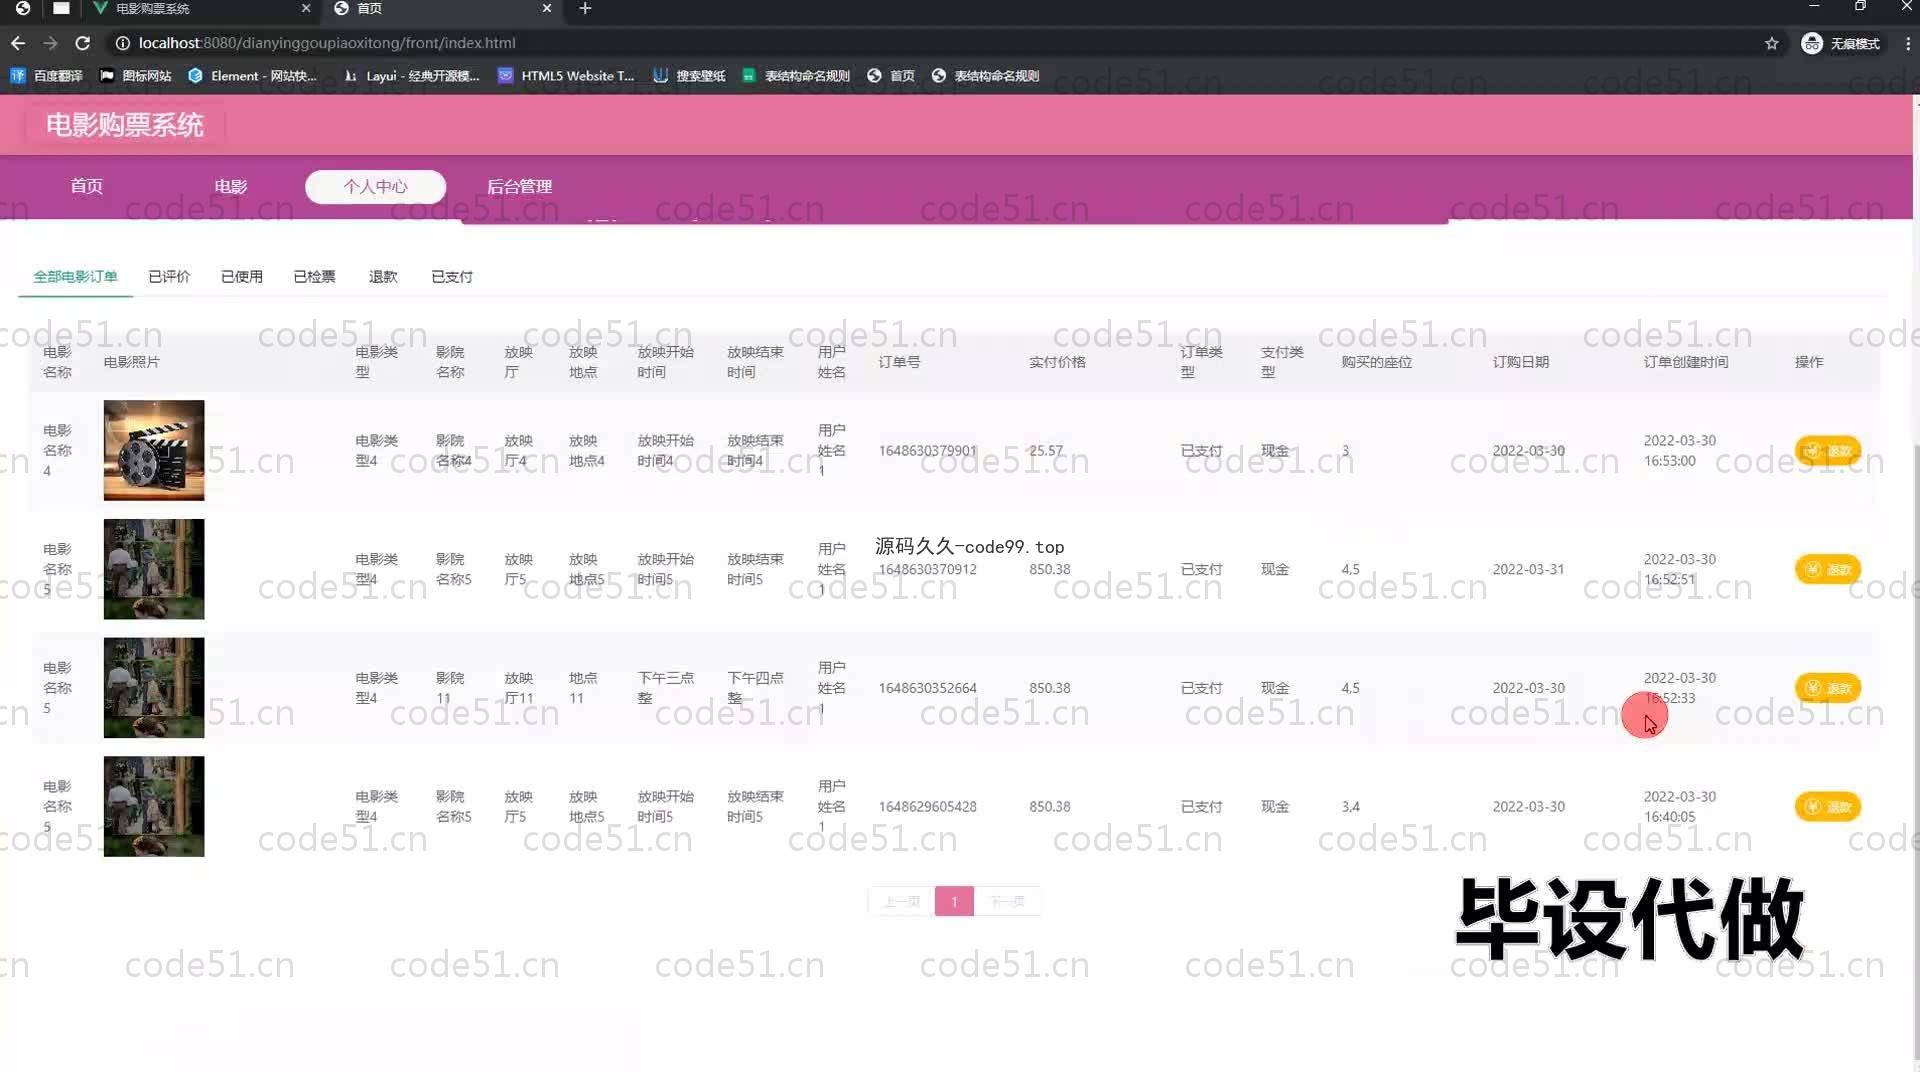Screen dimensions: 1920x1072
Task: Open the movie photo for order 1648630352664
Action: coord(154,688)
